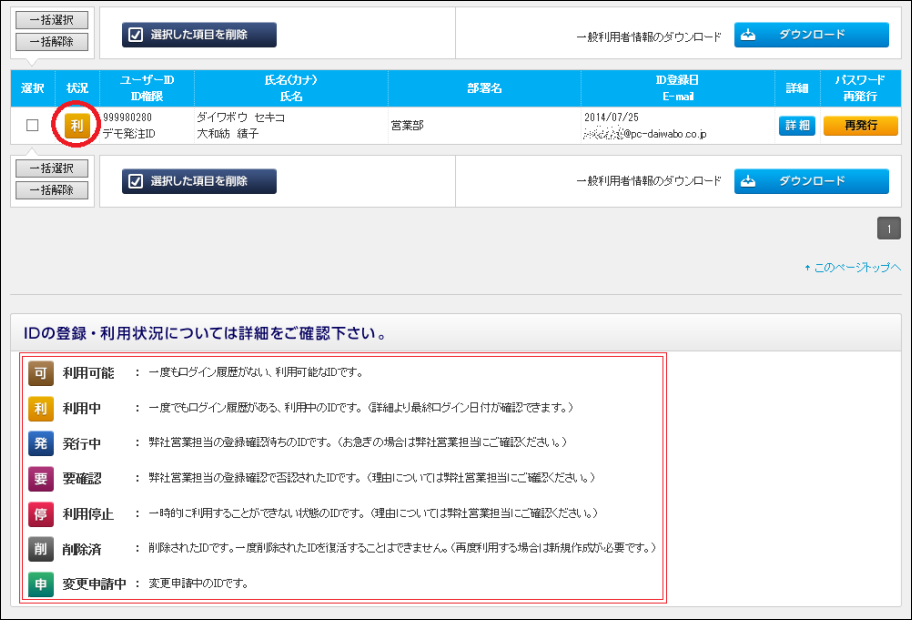Follow the このページトップへ link
This screenshot has width=912, height=620.
click(x=853, y=268)
